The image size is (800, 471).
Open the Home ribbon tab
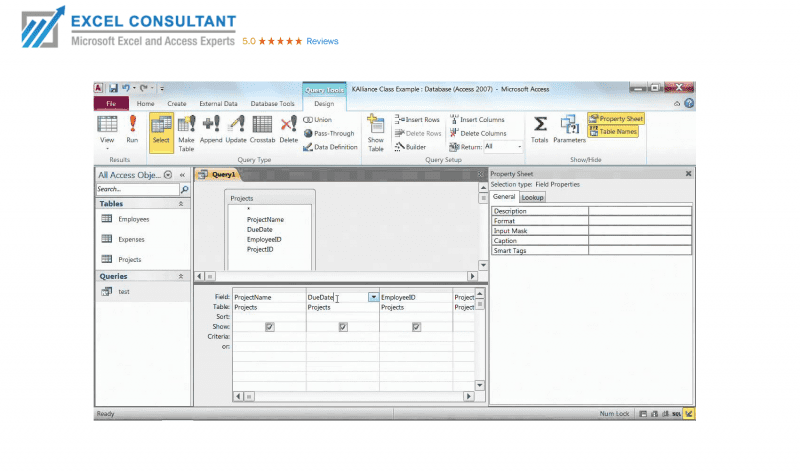pos(145,104)
